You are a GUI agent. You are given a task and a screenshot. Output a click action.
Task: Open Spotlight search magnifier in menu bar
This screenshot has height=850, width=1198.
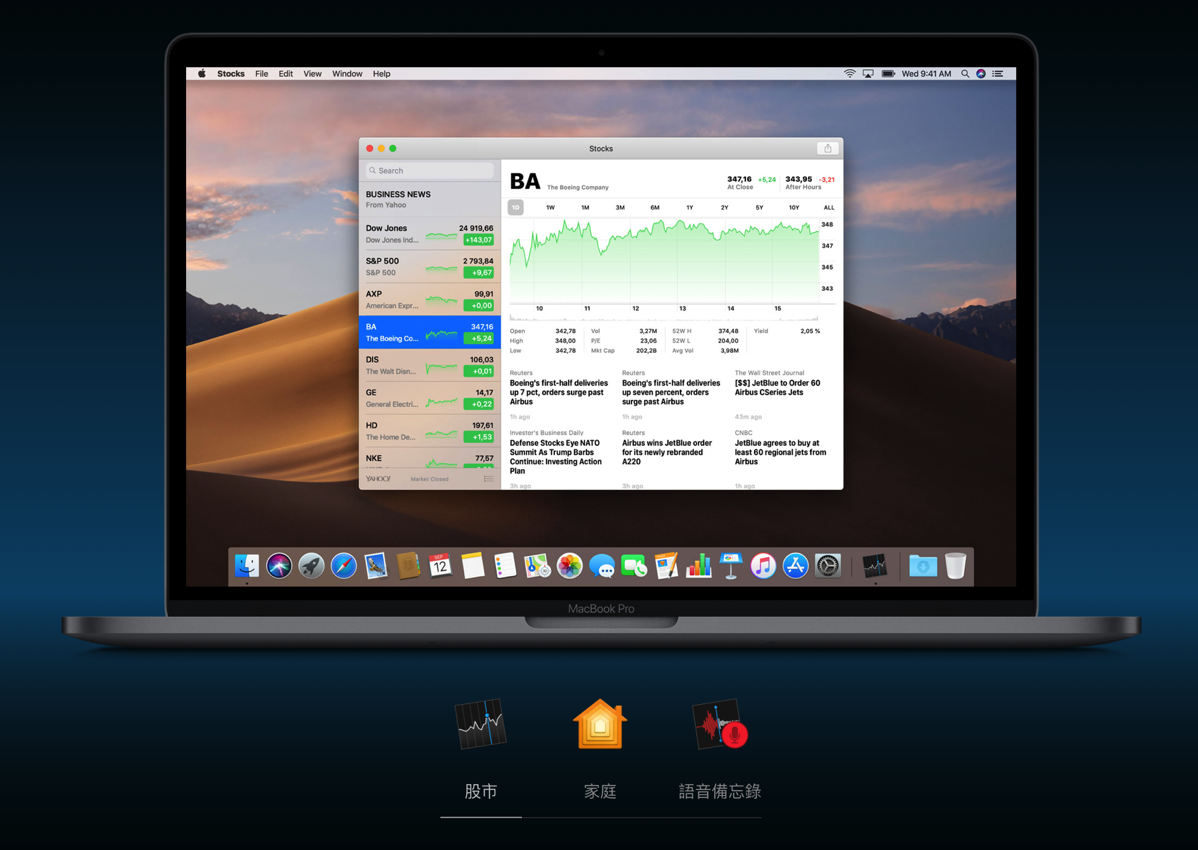coord(965,74)
